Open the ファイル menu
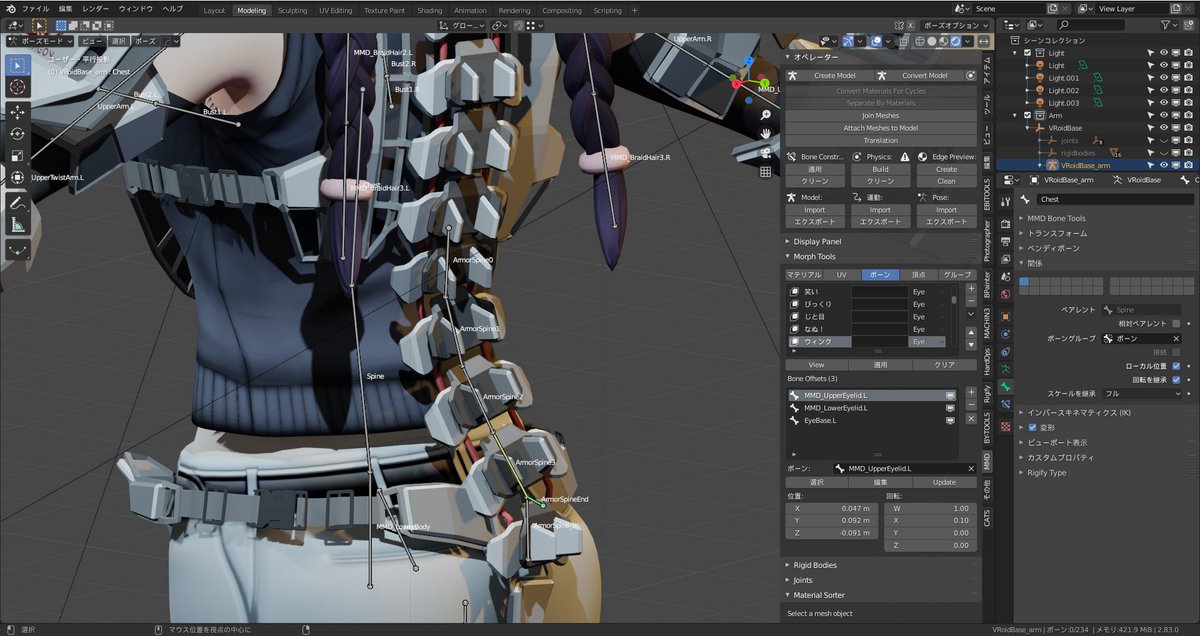This screenshot has width=1200, height=636. 35,8
